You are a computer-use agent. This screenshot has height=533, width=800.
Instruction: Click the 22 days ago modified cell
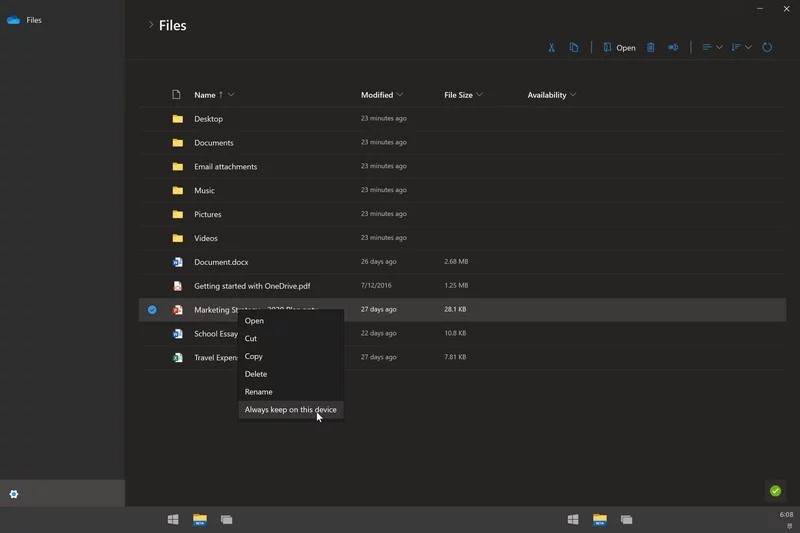tap(379, 333)
